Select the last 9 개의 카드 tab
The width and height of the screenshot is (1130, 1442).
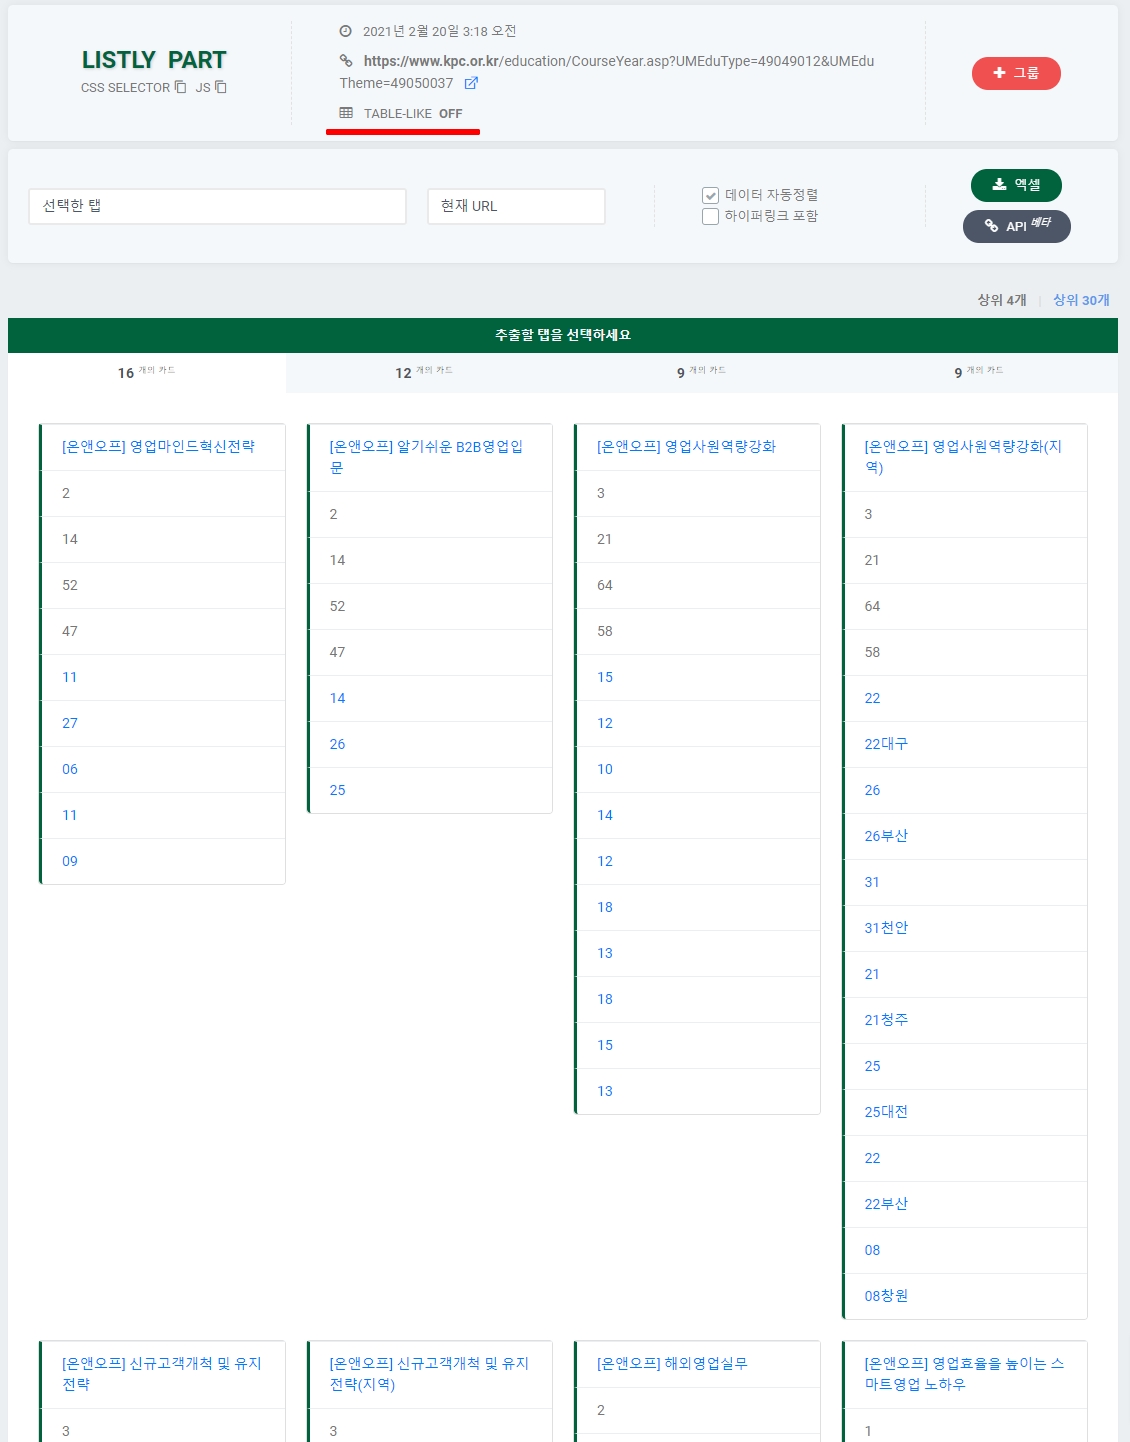978,372
